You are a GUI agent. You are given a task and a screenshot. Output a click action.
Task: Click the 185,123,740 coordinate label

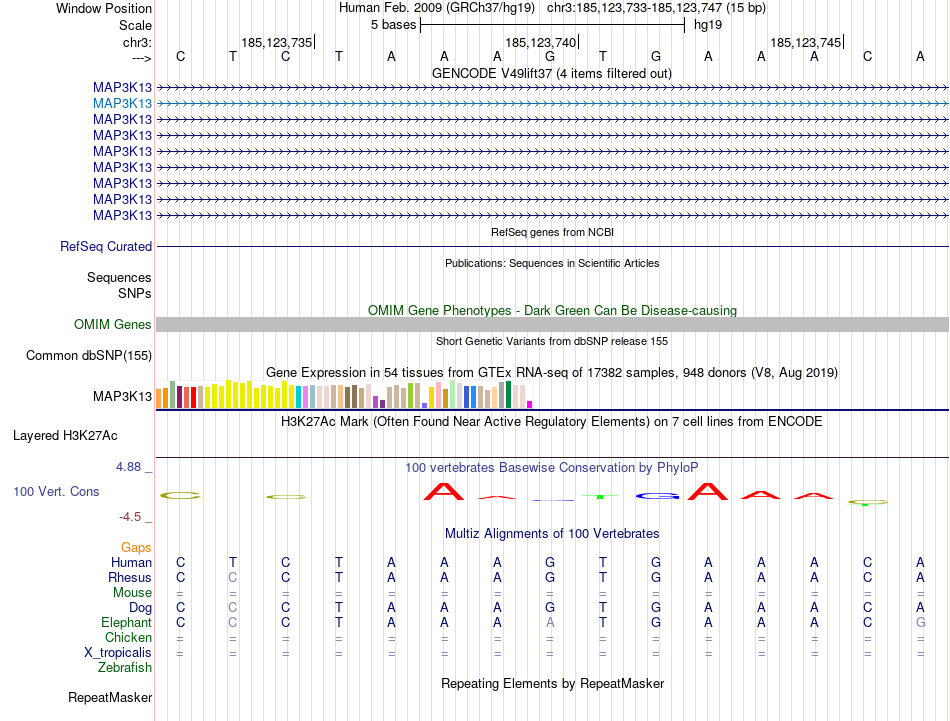540,42
